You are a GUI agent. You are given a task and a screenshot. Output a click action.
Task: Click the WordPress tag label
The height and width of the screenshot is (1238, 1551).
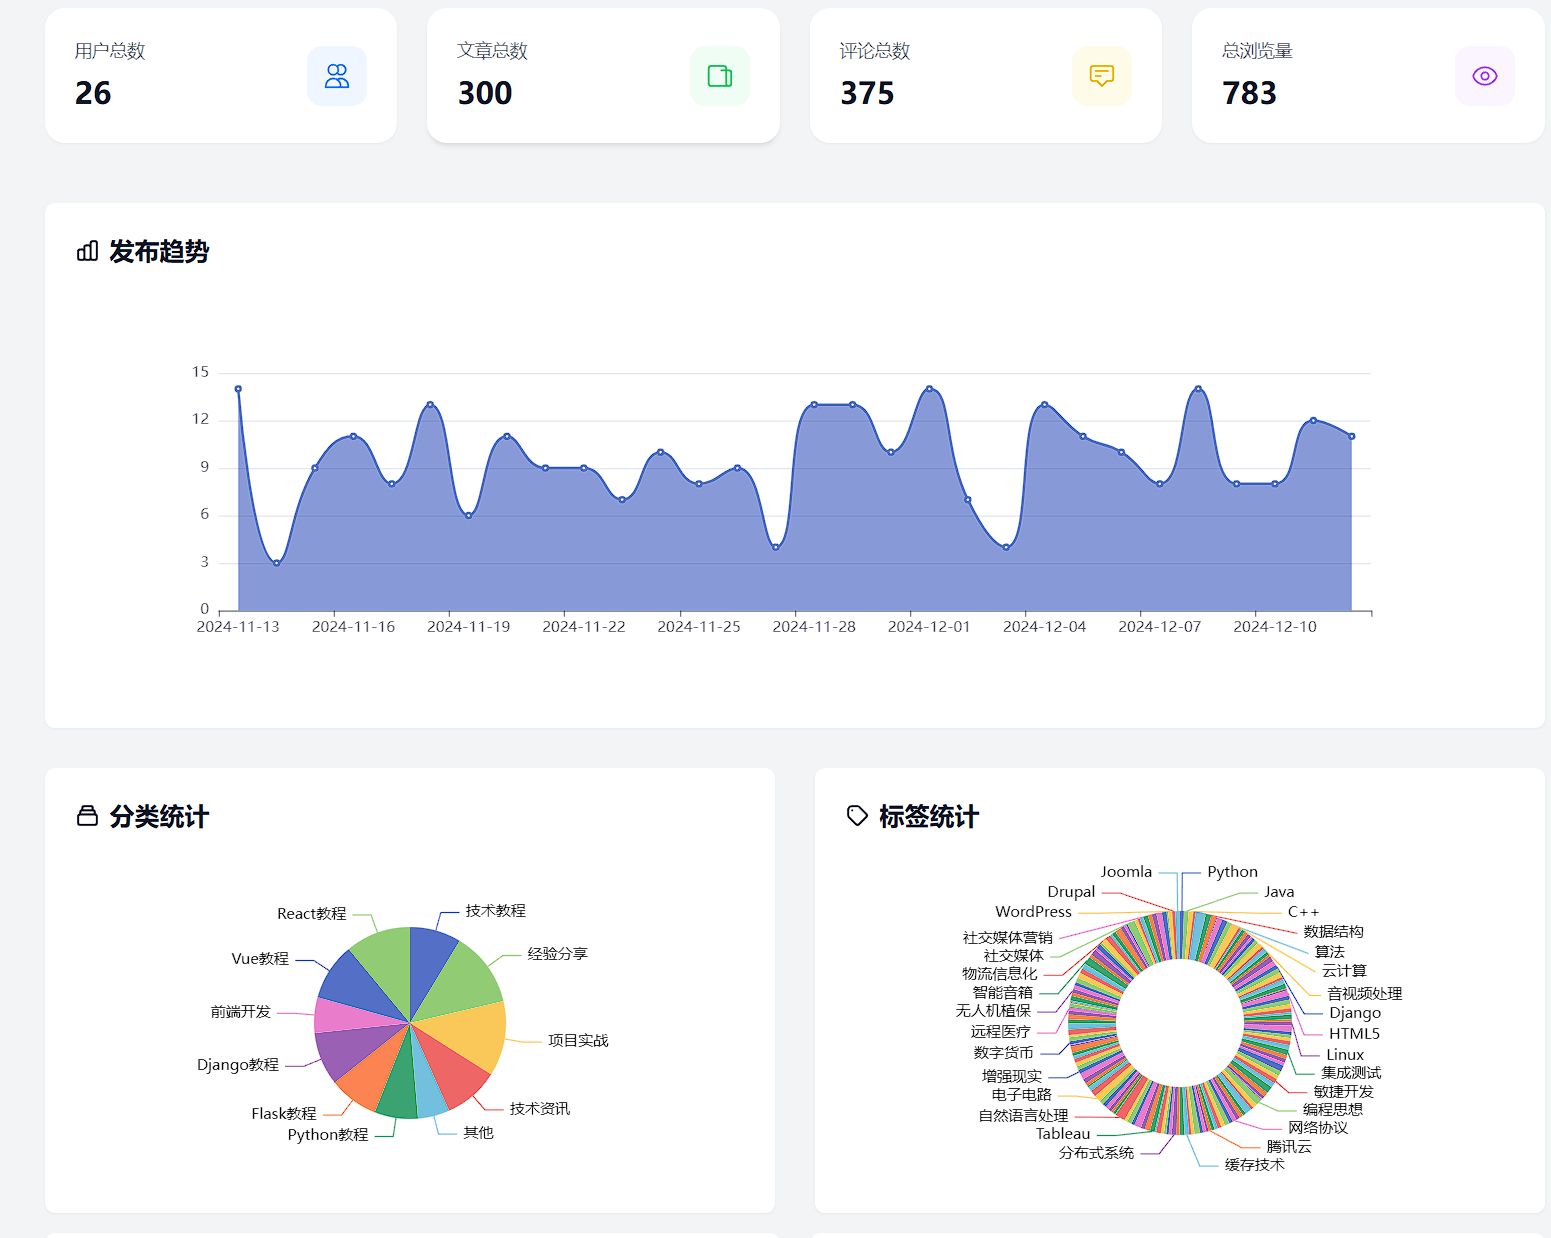[x=1033, y=912]
